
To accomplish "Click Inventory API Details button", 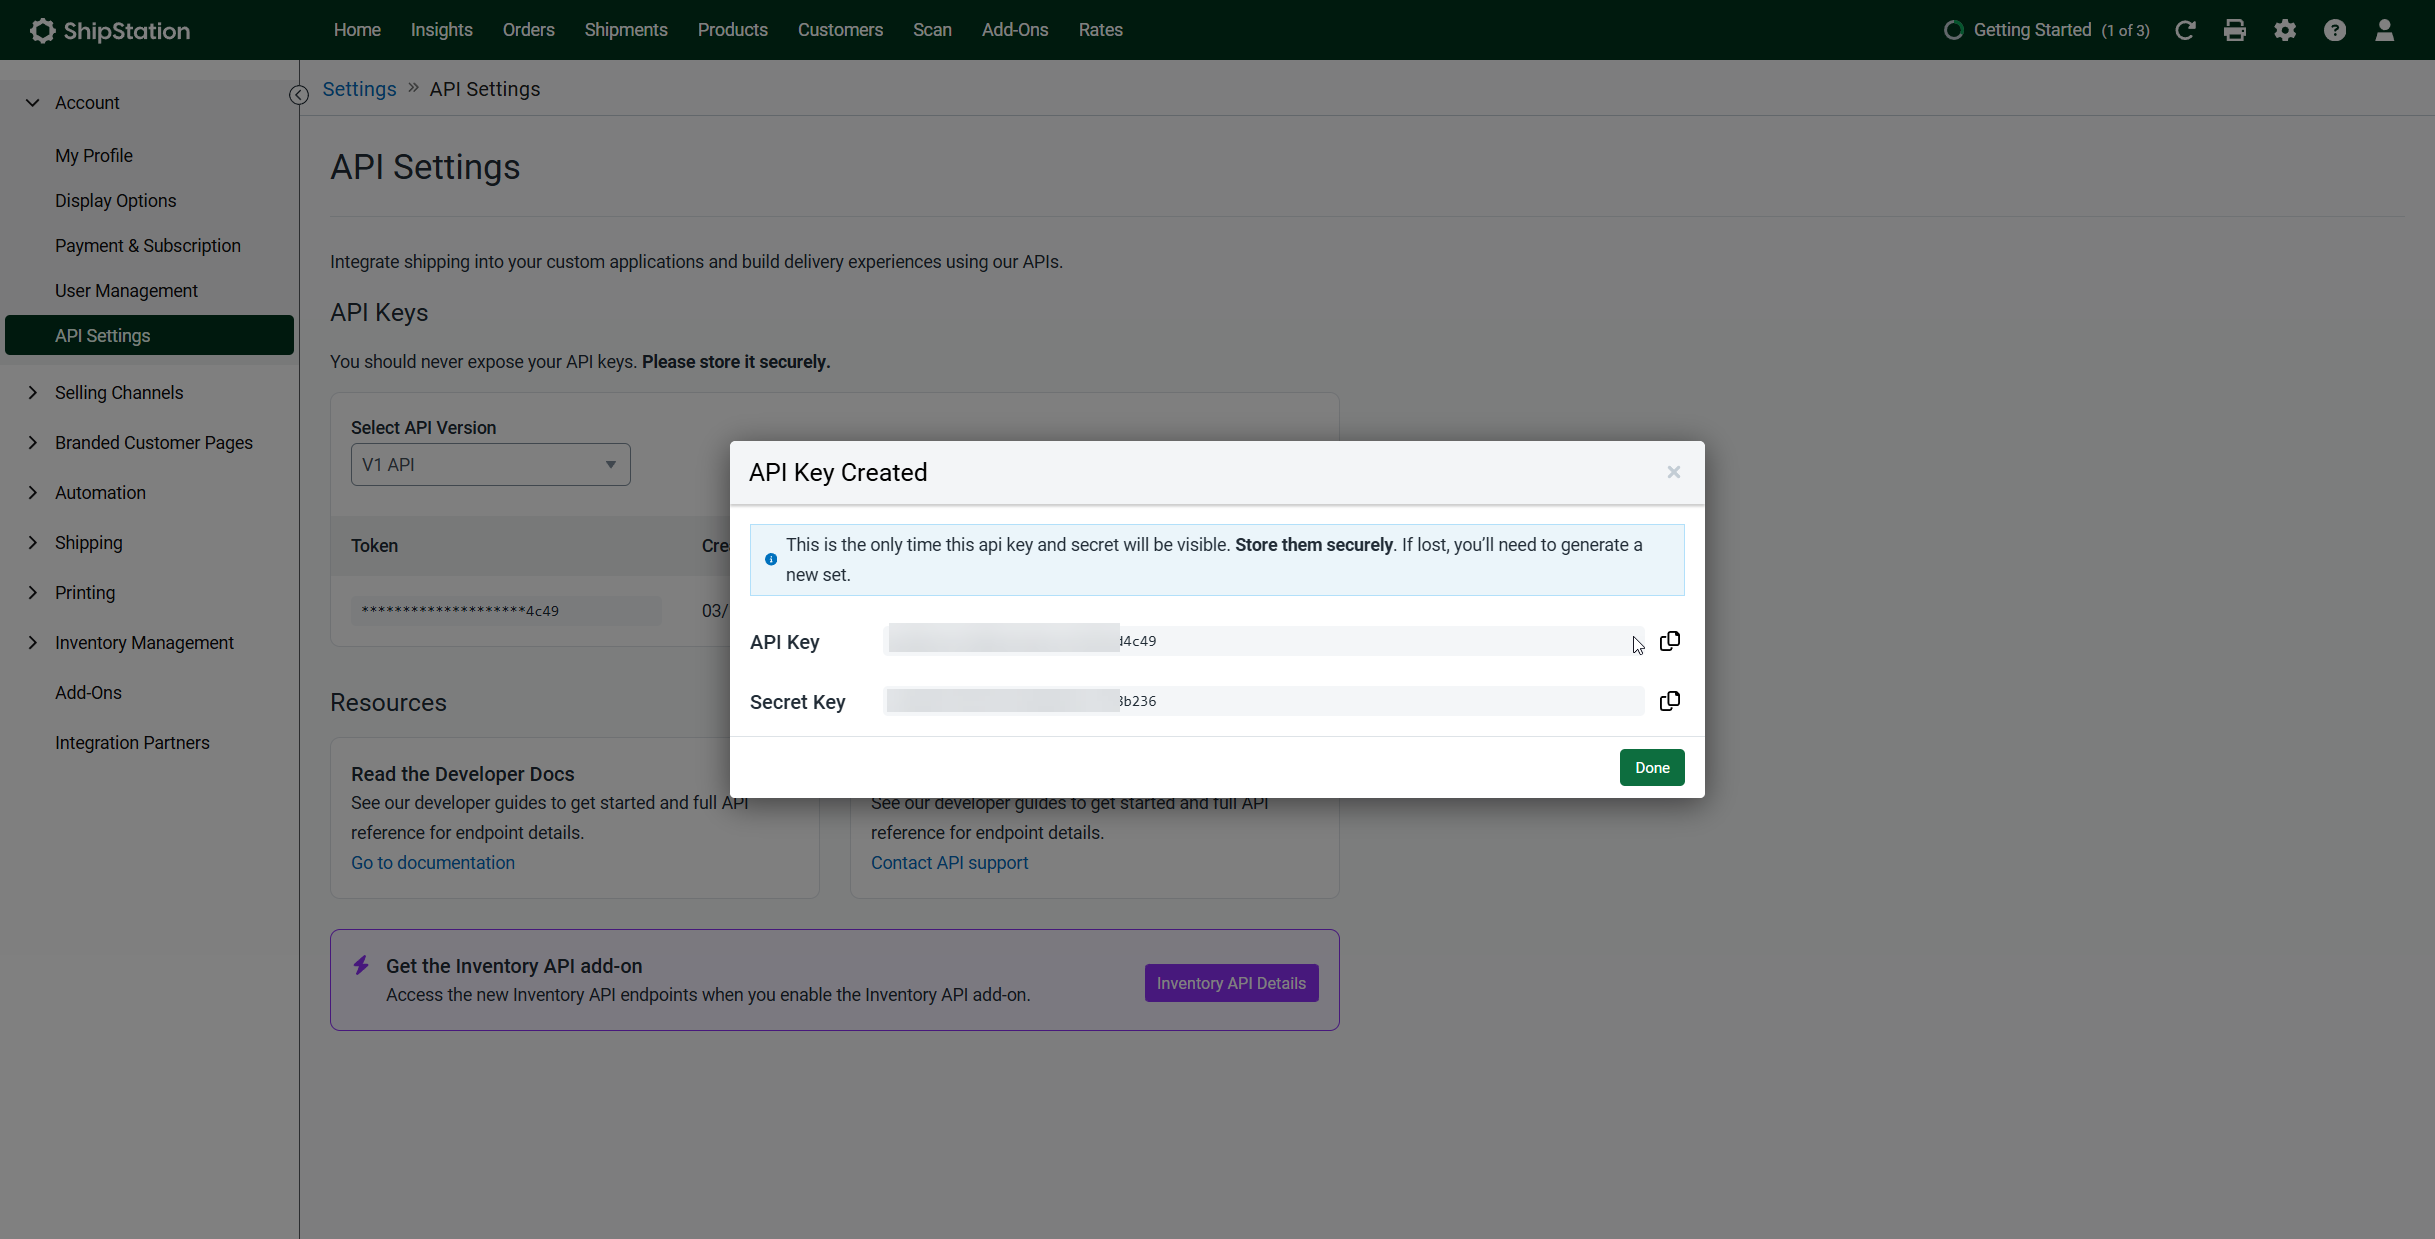I will coord(1231,983).
